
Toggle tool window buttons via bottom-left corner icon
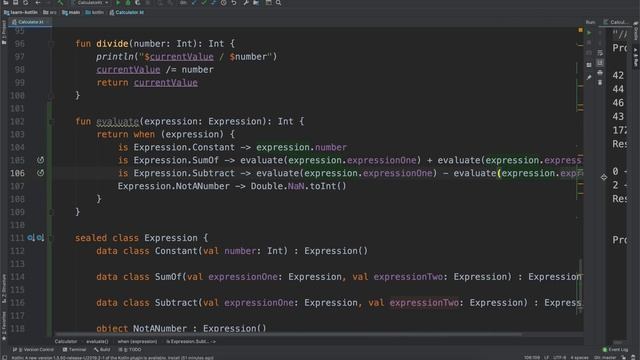coord(4,357)
